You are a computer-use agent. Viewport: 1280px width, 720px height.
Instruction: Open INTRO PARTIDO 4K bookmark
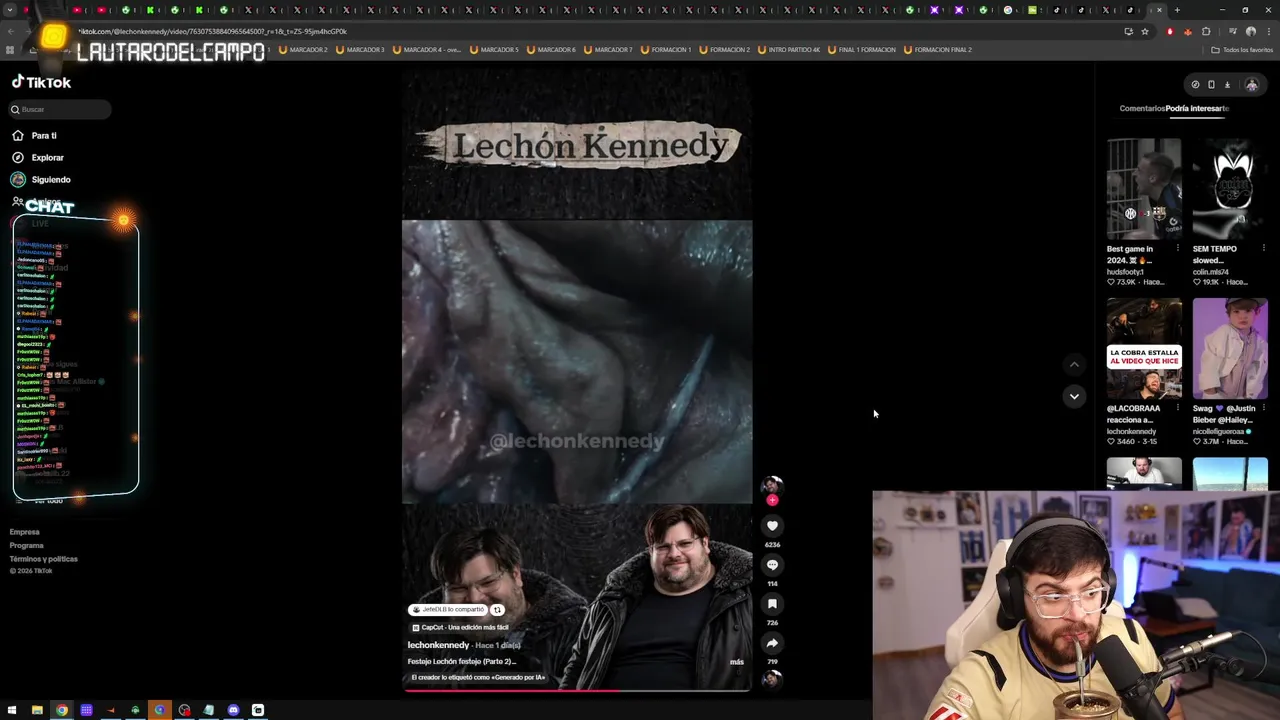pos(789,49)
